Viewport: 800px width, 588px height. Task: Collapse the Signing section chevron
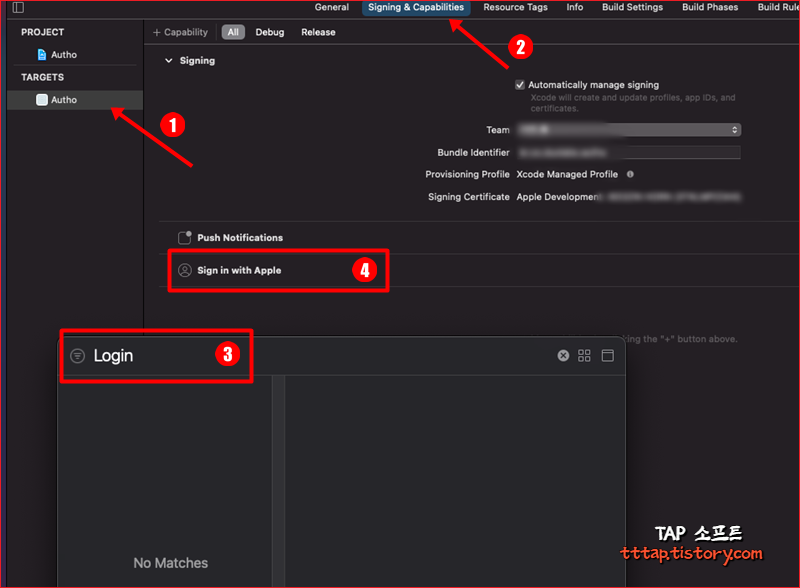(168, 61)
